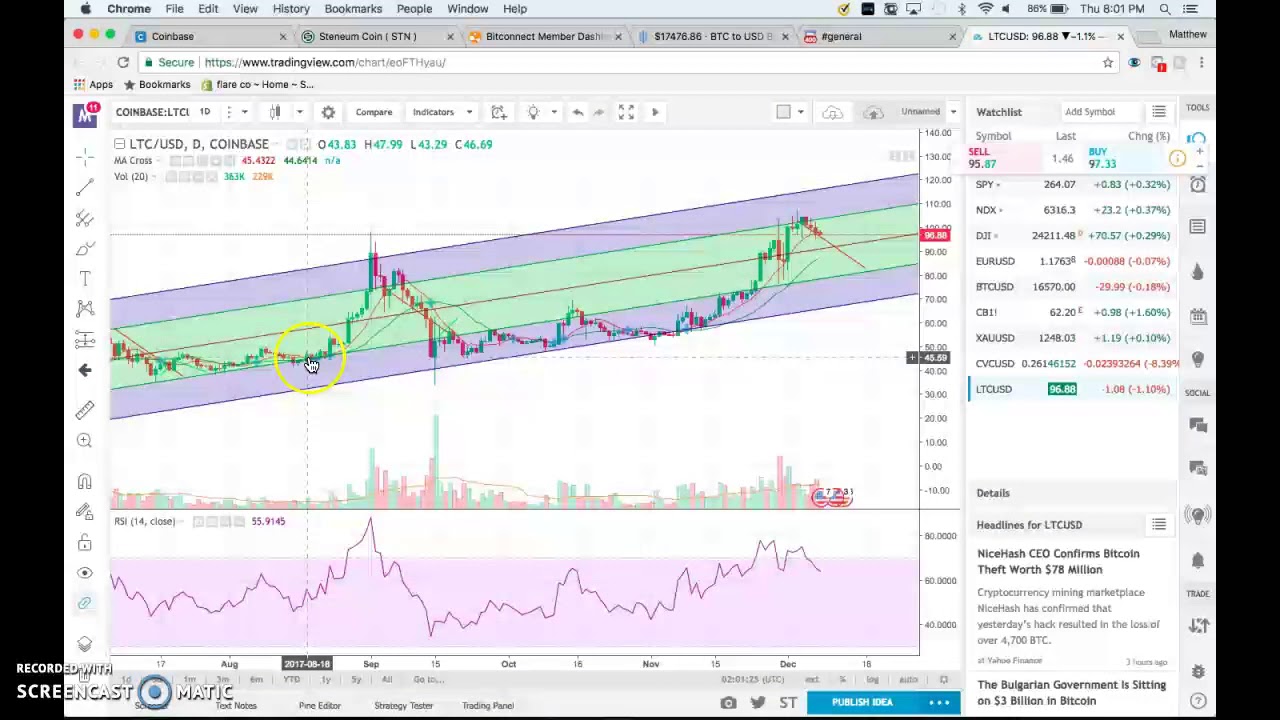Set chart range to YTD
The image size is (1280, 720).
[x=291, y=680]
